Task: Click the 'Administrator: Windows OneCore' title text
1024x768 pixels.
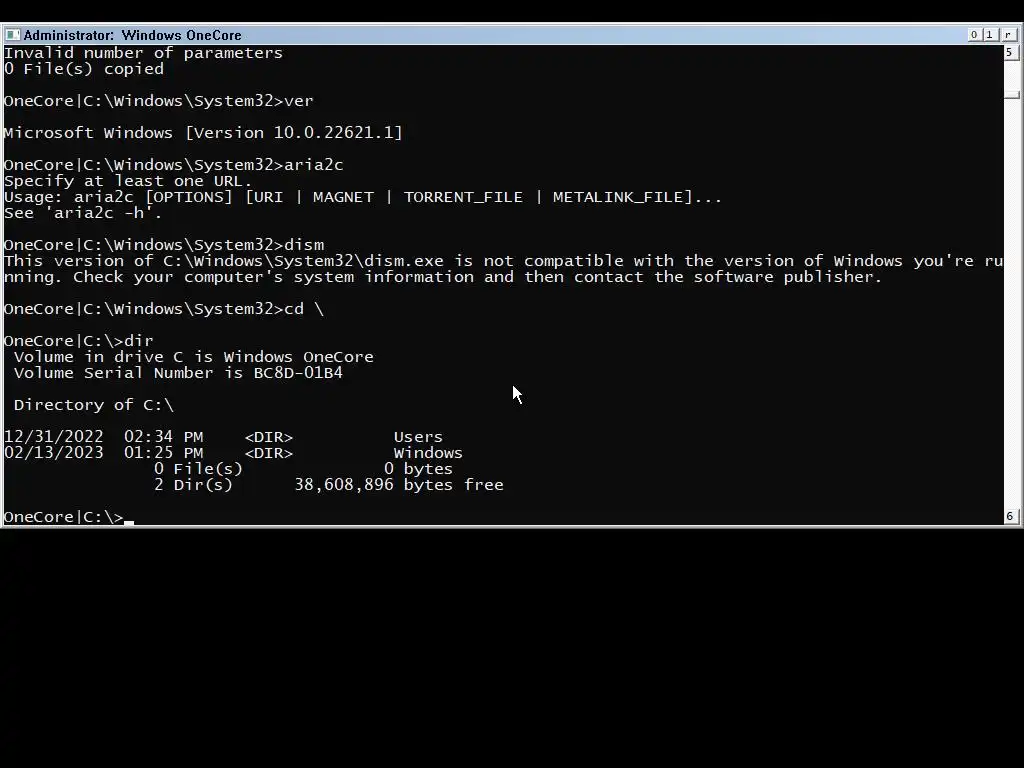Action: click(133, 35)
